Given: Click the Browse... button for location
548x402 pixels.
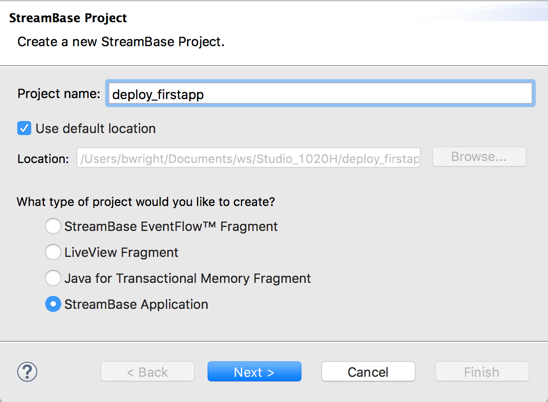Looking at the screenshot, I should coord(479,157).
